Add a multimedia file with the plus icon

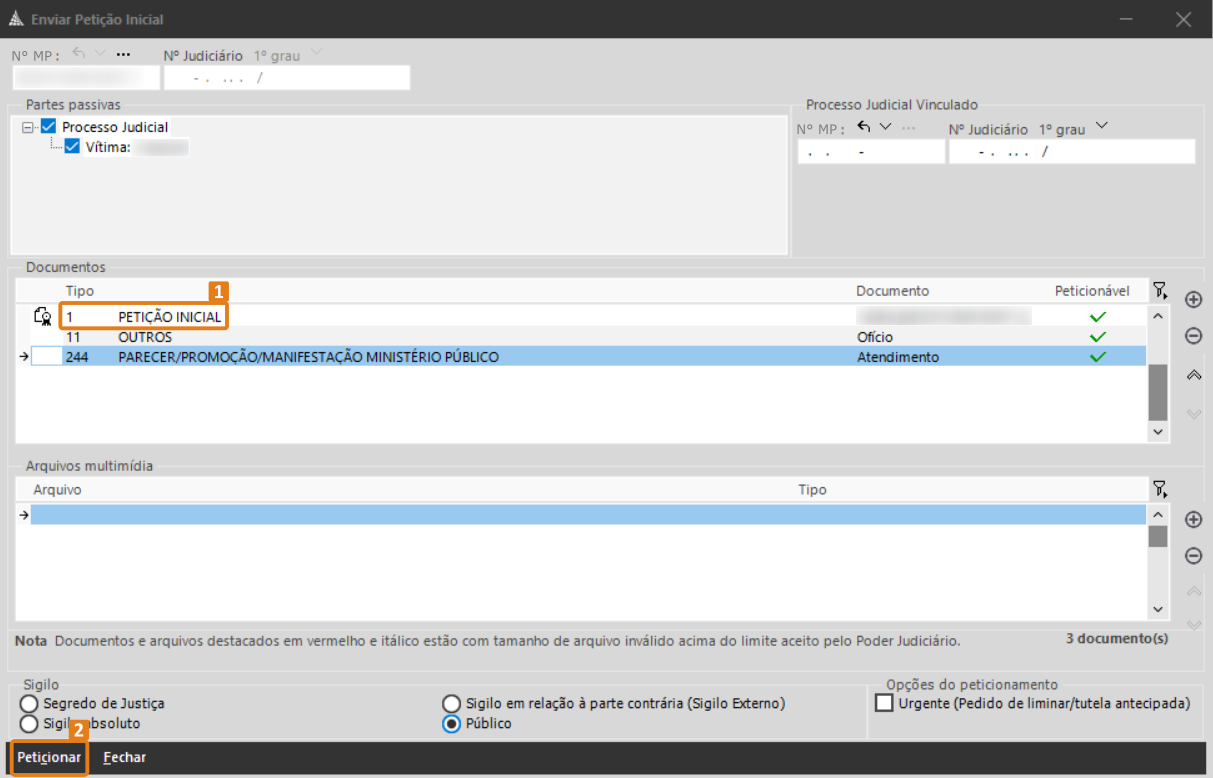pyautogui.click(x=1193, y=519)
